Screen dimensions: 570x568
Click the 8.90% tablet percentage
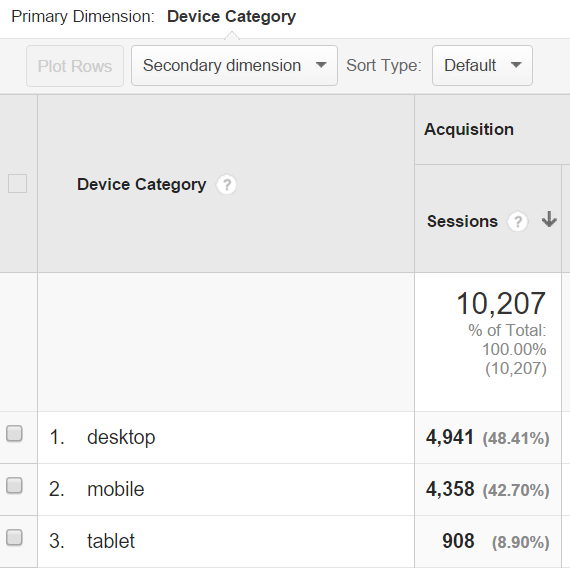click(521, 542)
